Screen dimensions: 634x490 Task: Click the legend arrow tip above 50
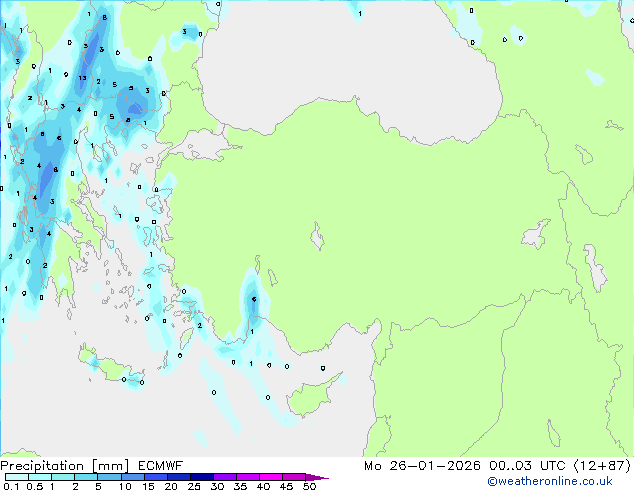(317, 477)
